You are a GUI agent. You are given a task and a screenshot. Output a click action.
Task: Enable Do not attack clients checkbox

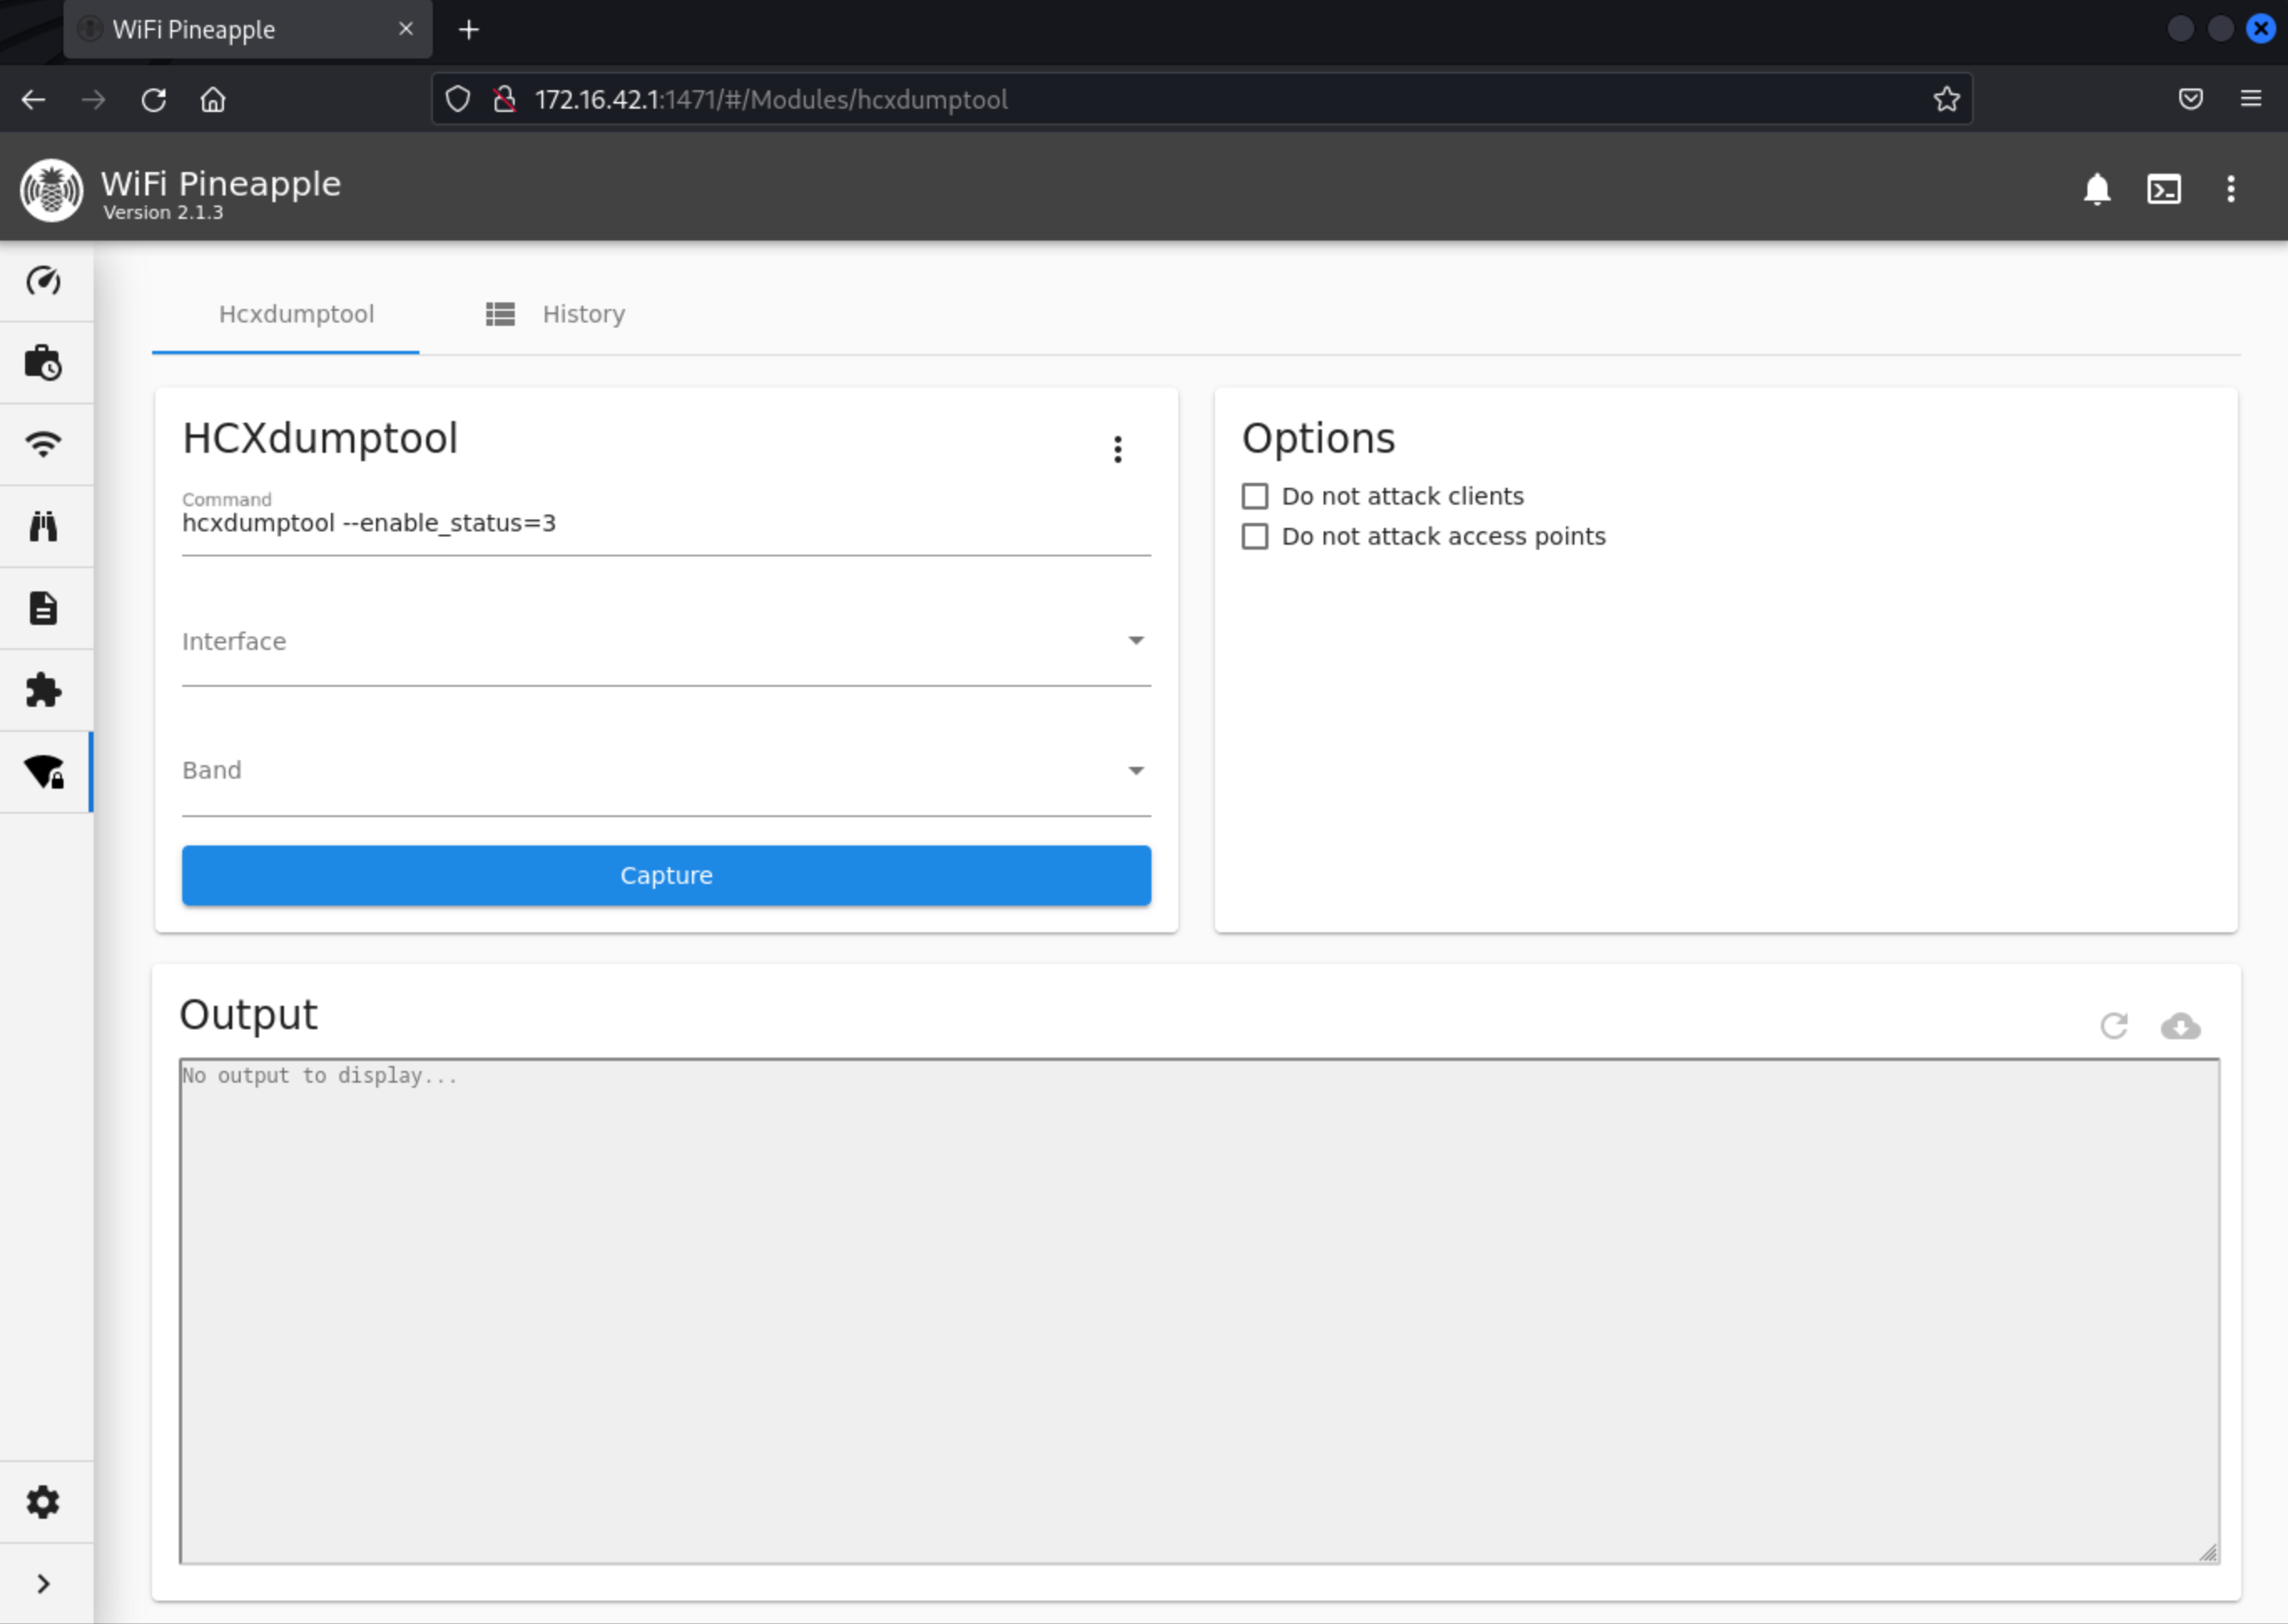pos(1255,496)
